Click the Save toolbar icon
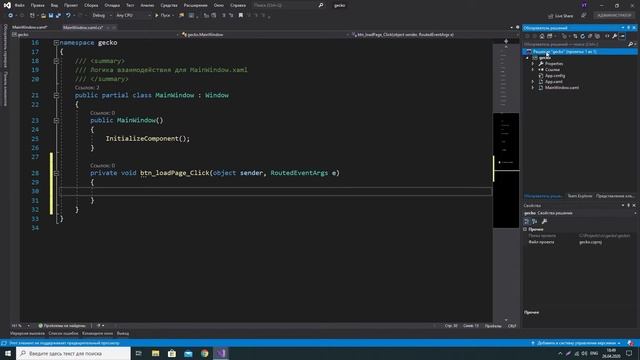 51,16
